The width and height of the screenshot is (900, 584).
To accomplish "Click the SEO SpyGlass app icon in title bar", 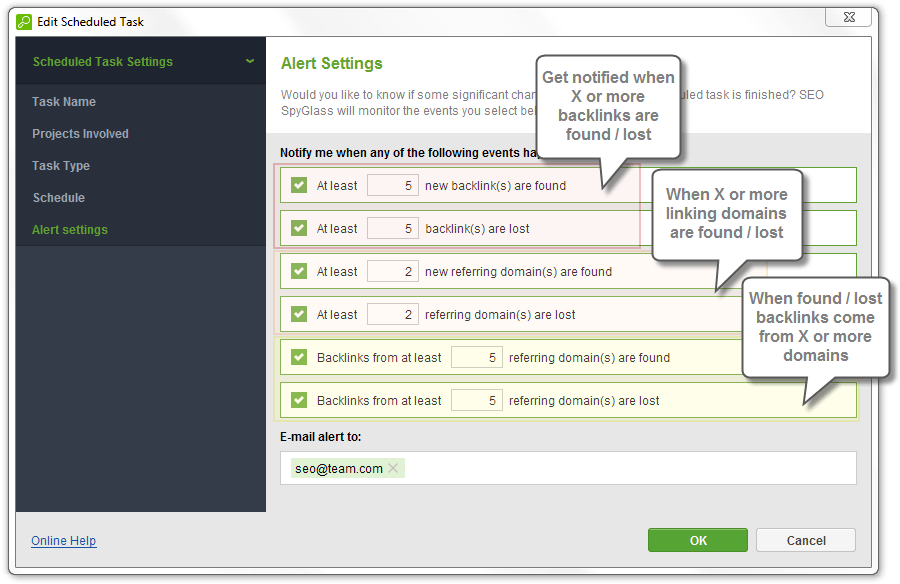I will 24,22.
